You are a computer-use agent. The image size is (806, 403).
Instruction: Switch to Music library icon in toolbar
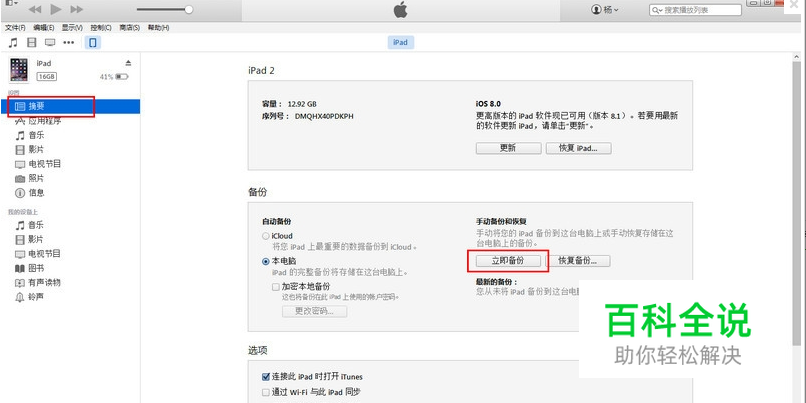(13, 43)
